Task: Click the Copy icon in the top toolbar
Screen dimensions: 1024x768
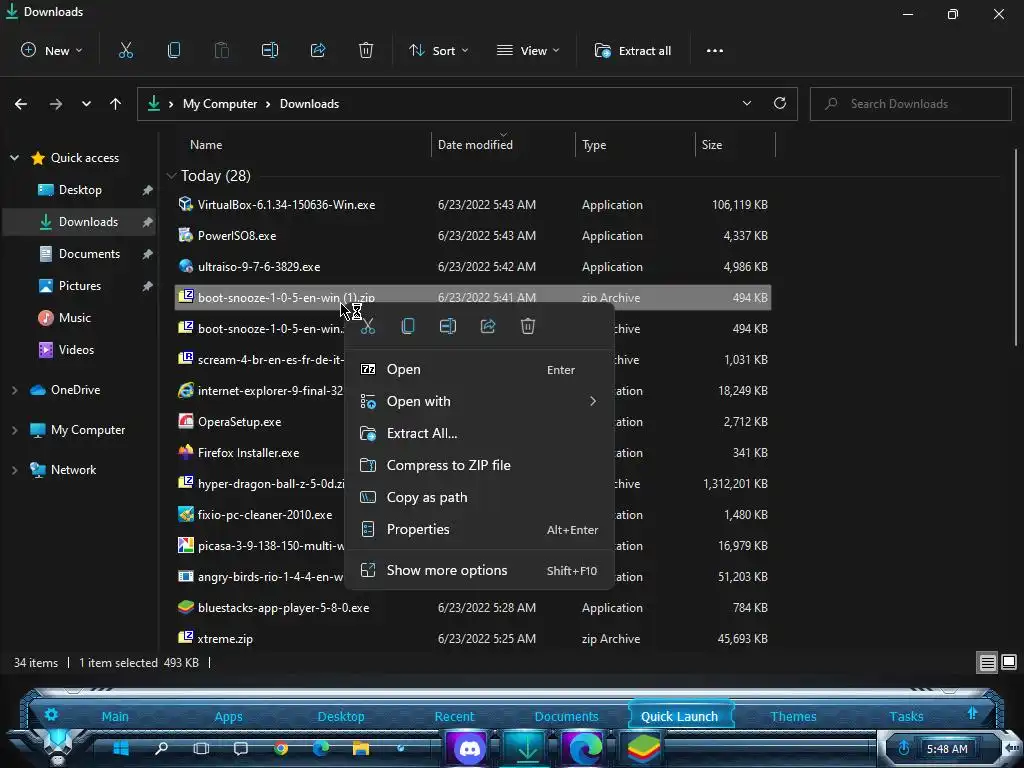Action: click(174, 50)
